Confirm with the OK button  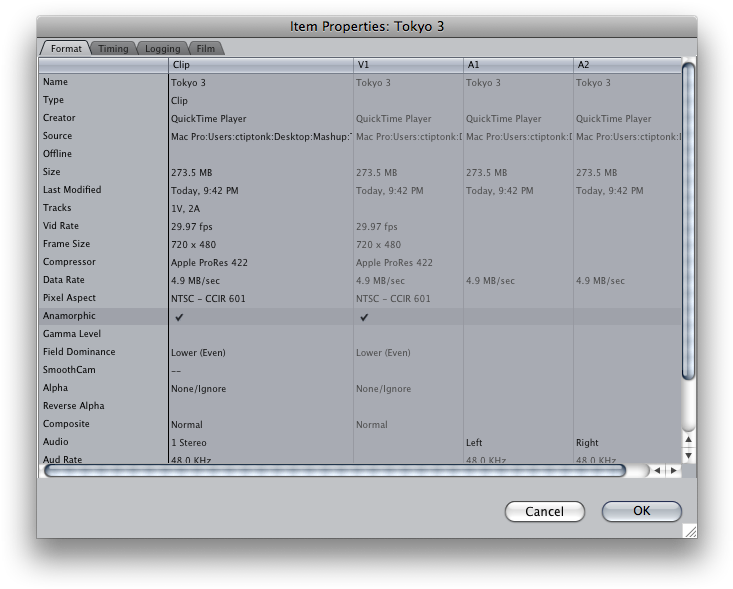[641, 511]
